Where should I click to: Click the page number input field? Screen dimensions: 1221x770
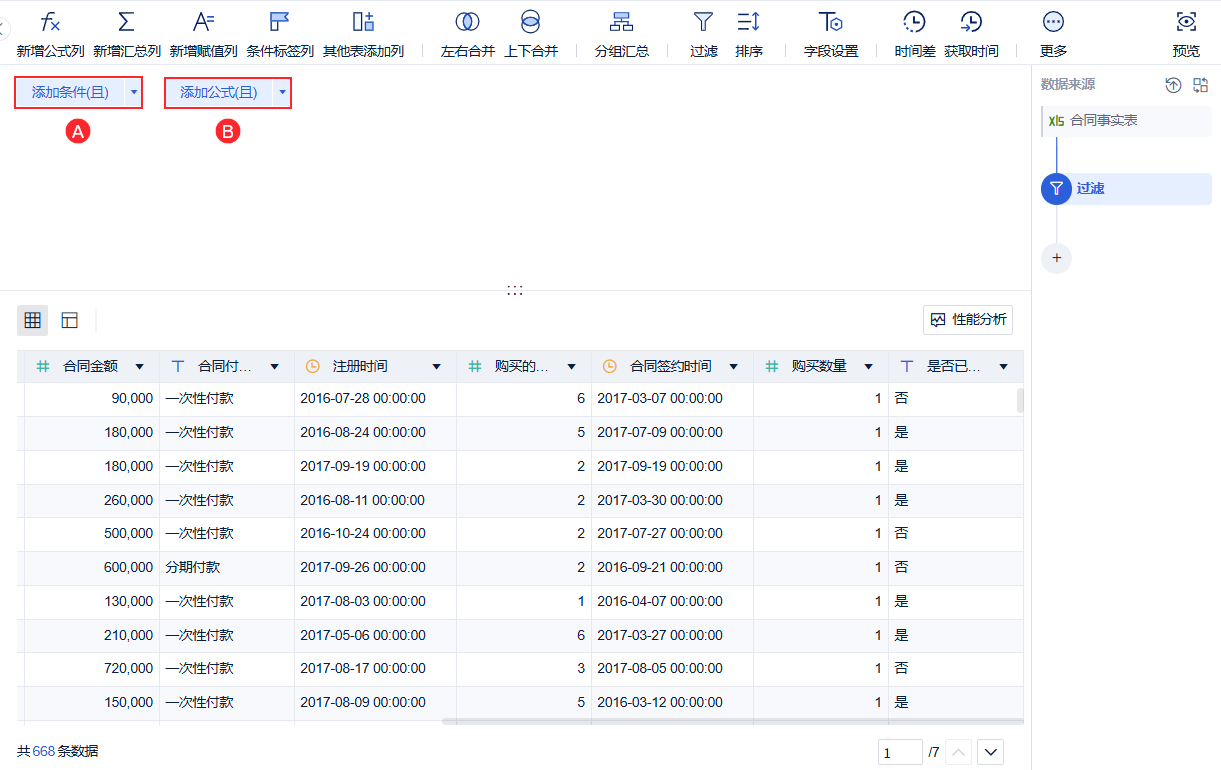pos(900,752)
